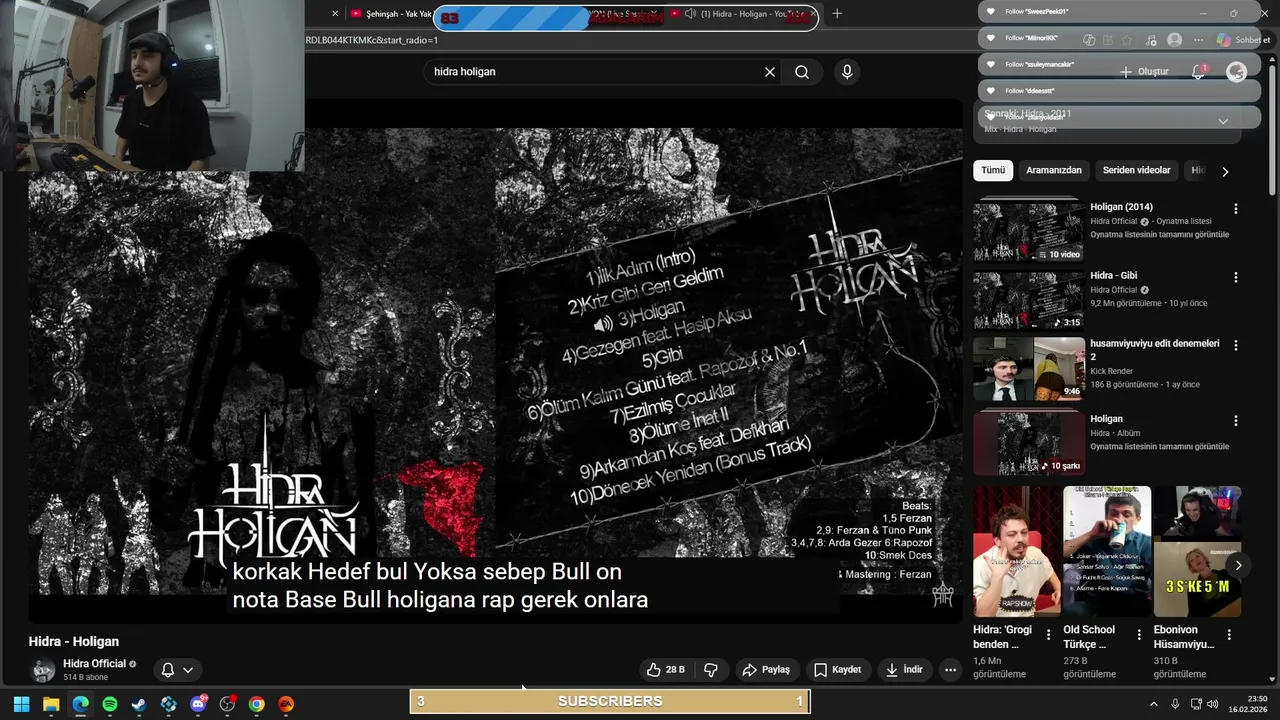
Task: Clear the 'hidra holigan' search text
Action: click(770, 72)
